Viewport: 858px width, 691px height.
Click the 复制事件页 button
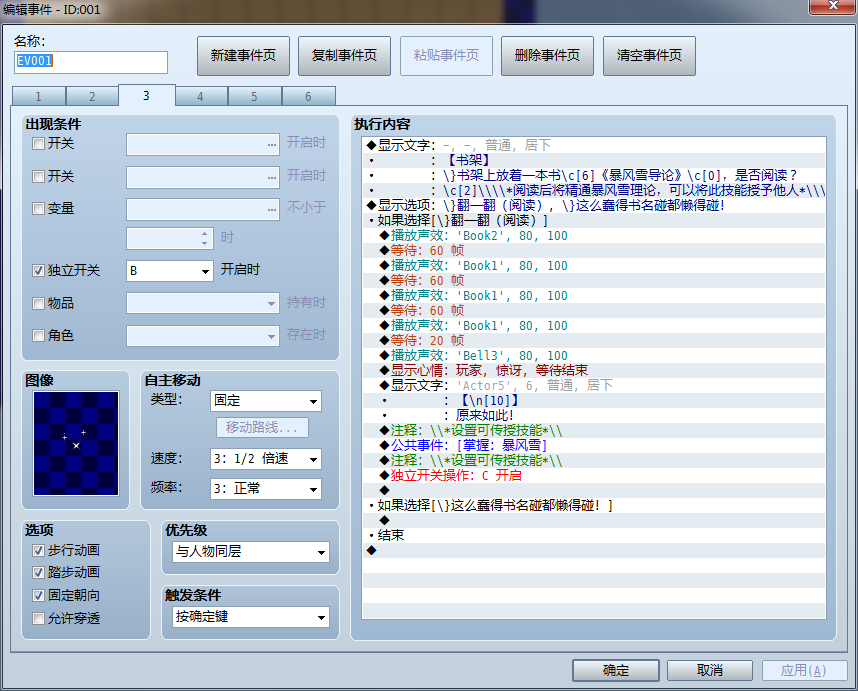click(345, 56)
